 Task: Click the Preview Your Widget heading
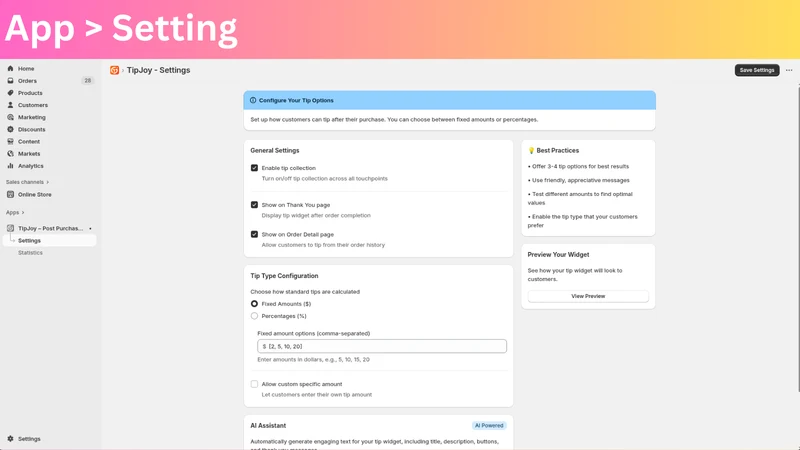558,255
